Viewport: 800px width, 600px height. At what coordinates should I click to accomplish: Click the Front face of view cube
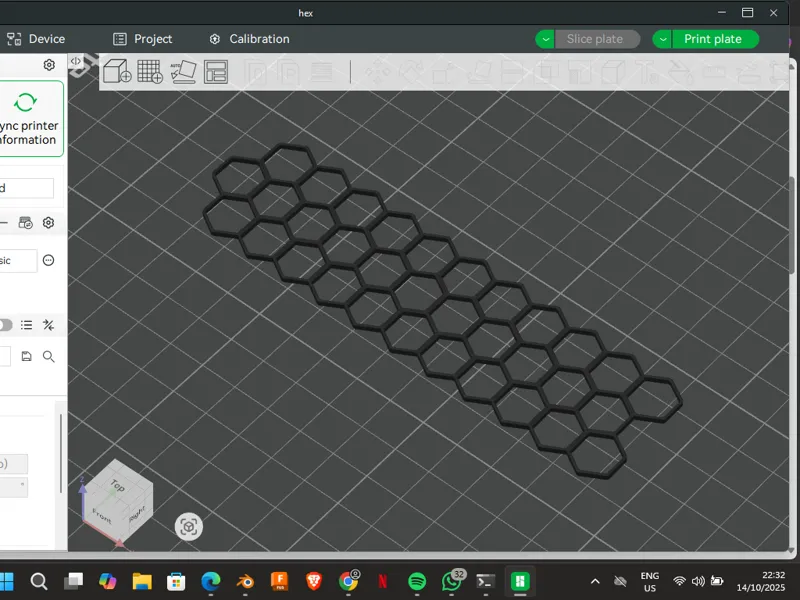point(102,516)
